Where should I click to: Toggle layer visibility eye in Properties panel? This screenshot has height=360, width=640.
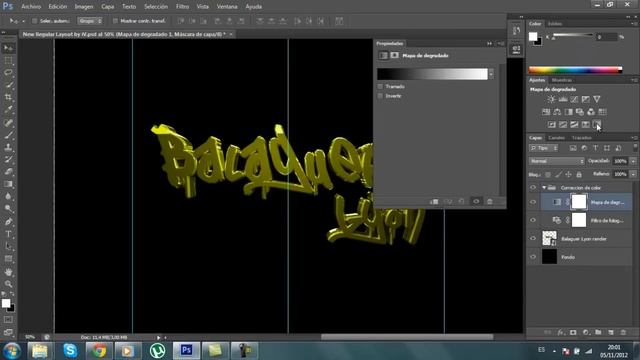(476, 201)
